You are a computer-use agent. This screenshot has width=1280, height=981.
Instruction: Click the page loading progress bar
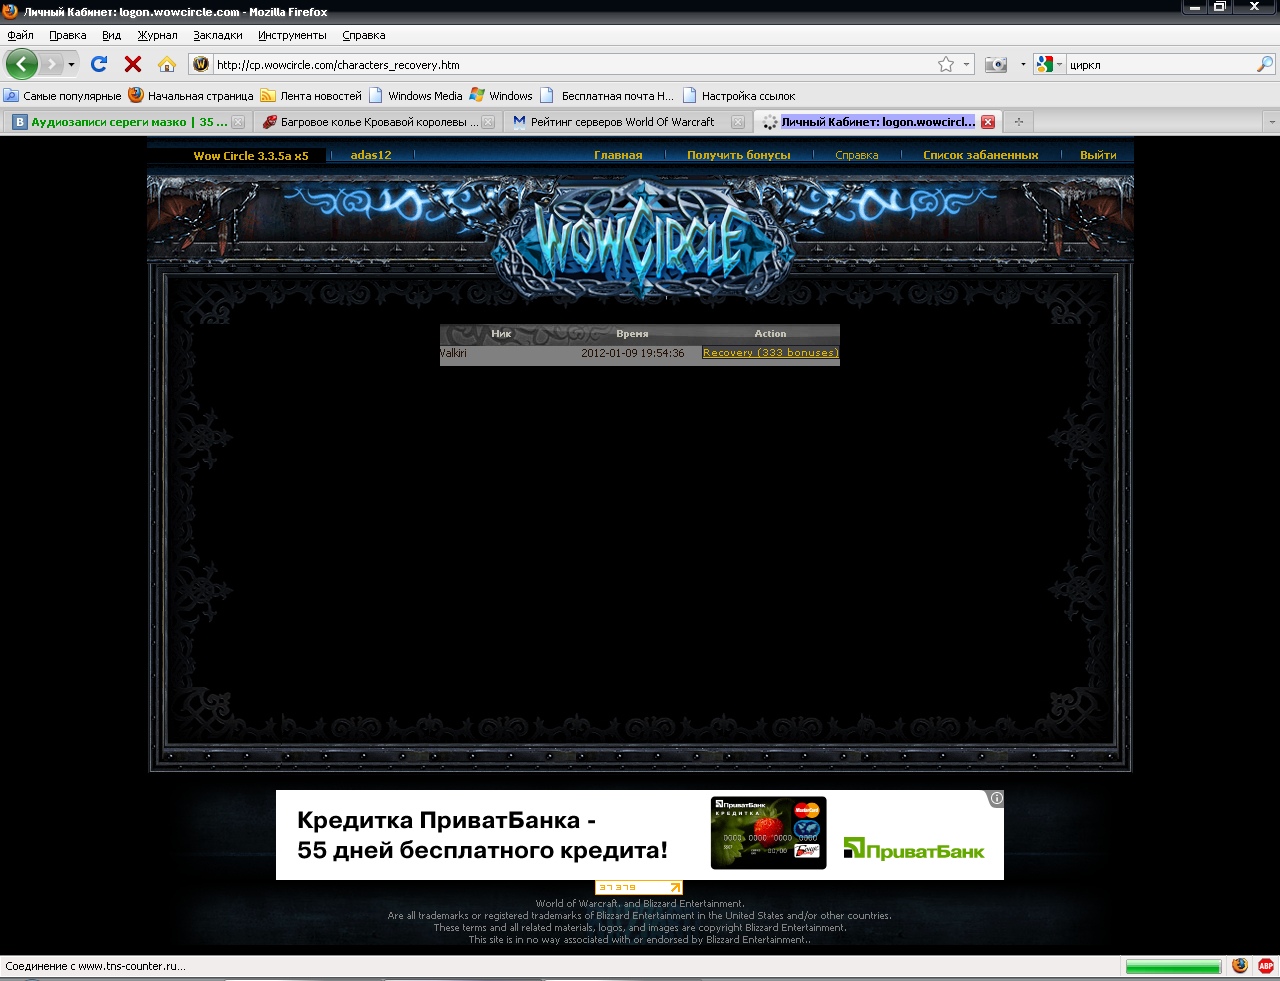click(x=1173, y=966)
